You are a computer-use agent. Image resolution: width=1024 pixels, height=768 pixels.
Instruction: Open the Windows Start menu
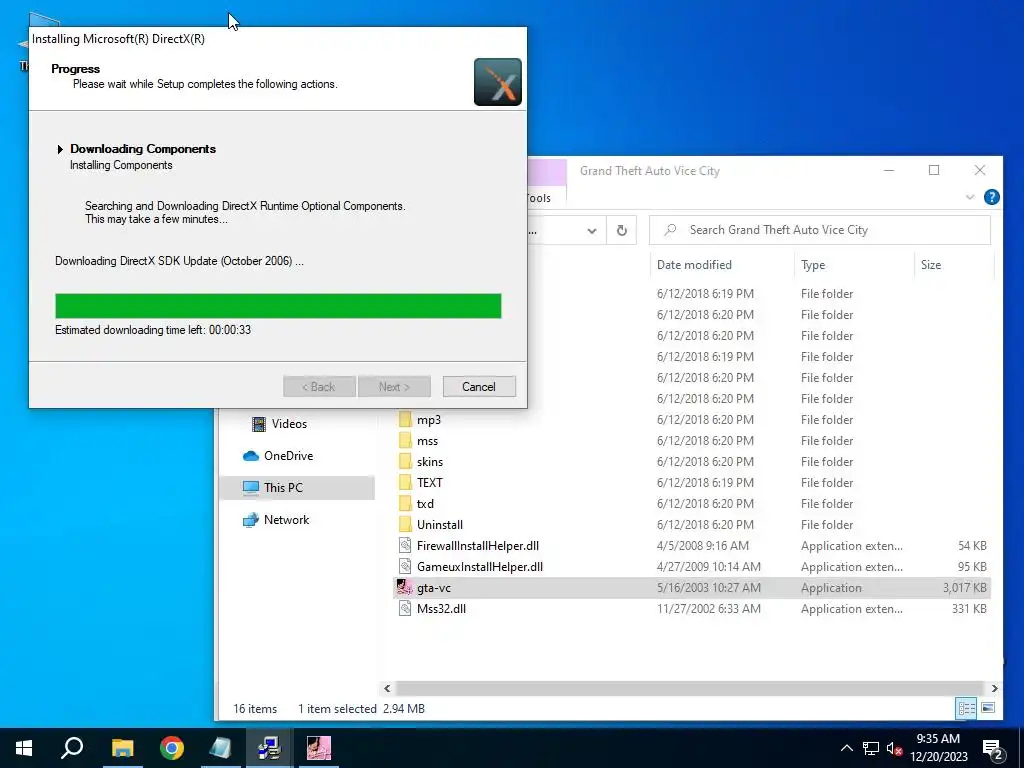[24, 748]
